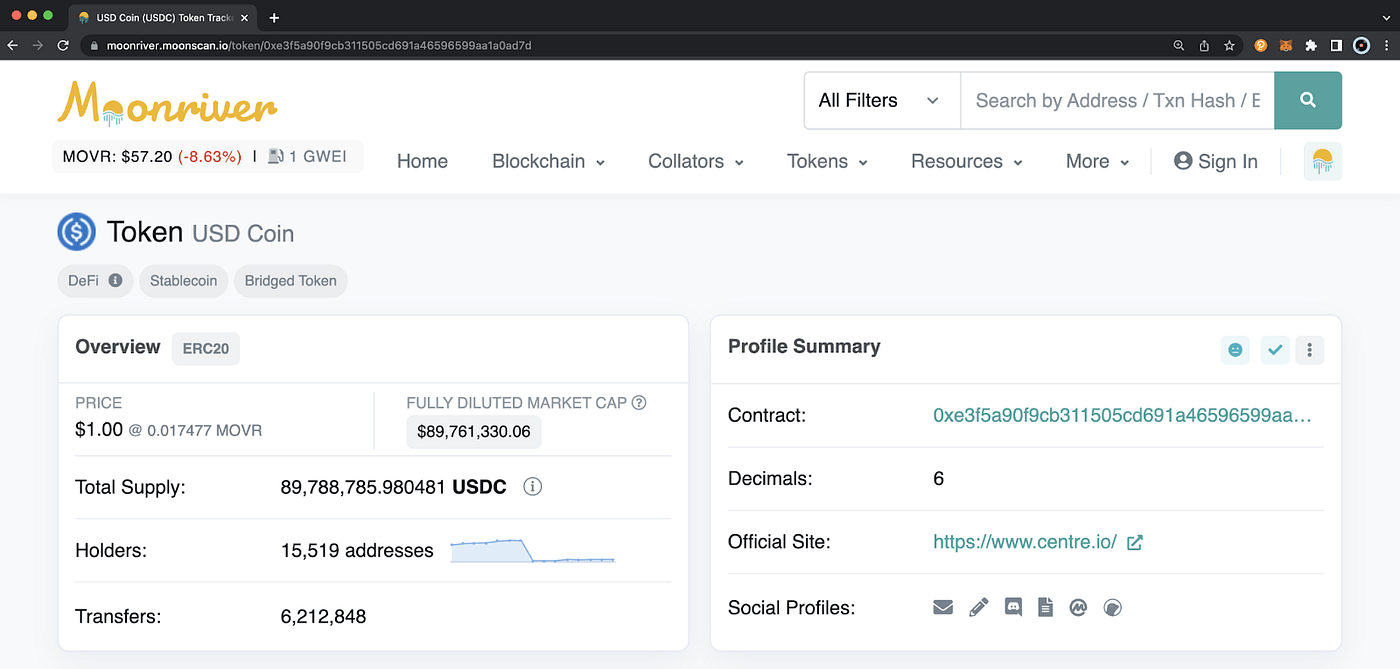The height and width of the screenshot is (669, 1400).
Task: Open the Discord social profile link
Action: tap(1013, 607)
